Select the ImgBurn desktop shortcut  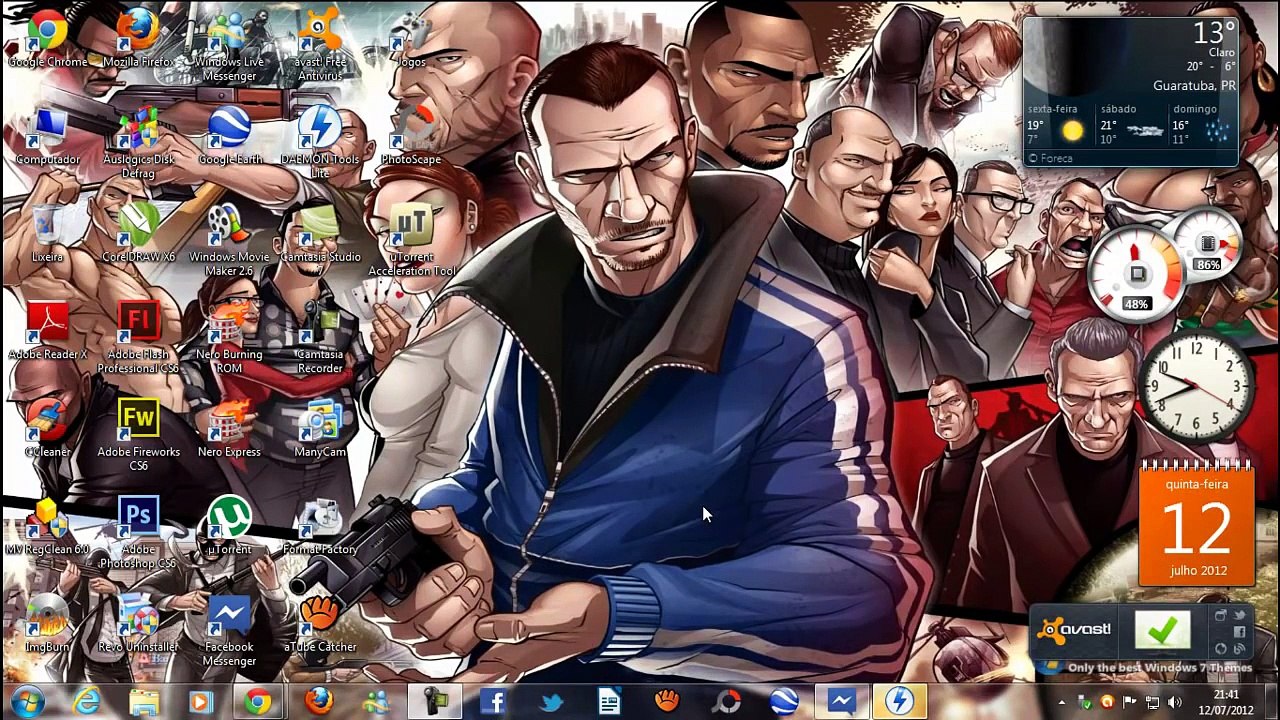click(x=47, y=624)
